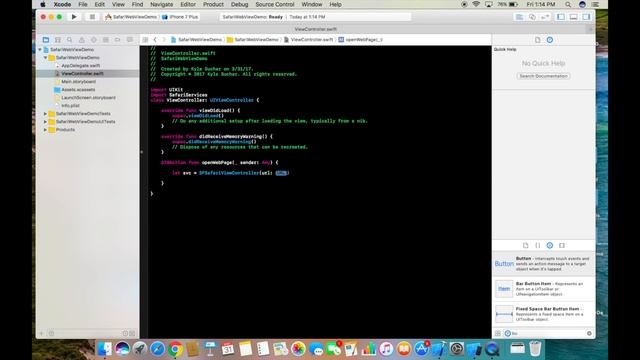Image resolution: width=640 pixels, height=360 pixels.
Task: Open the SafariWebViewDemo scheme dropdown
Action: (x=131, y=17)
